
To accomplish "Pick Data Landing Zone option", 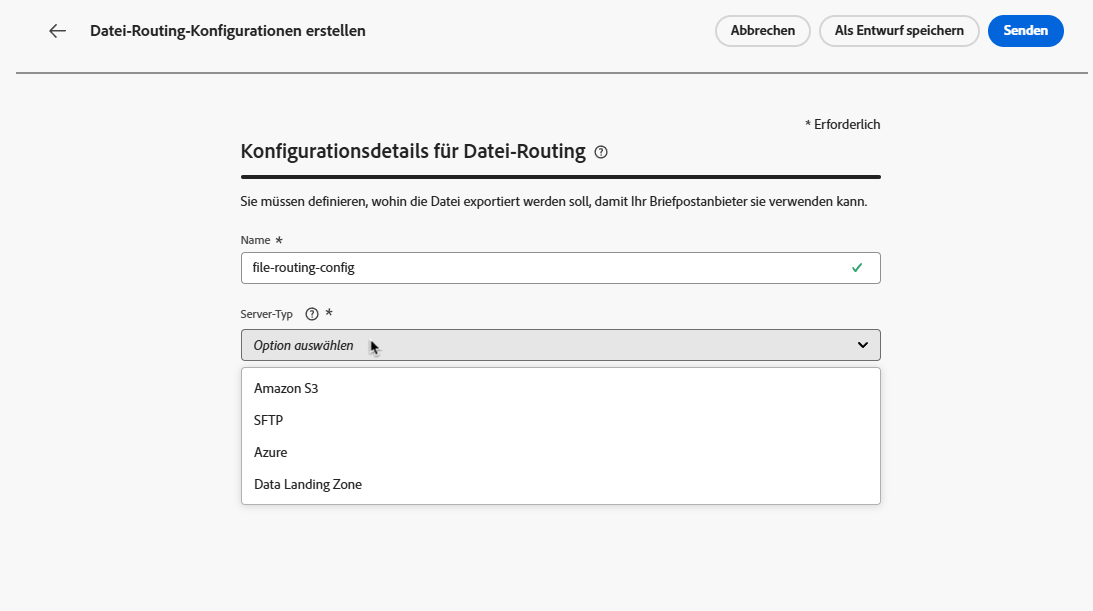I will [x=560, y=484].
